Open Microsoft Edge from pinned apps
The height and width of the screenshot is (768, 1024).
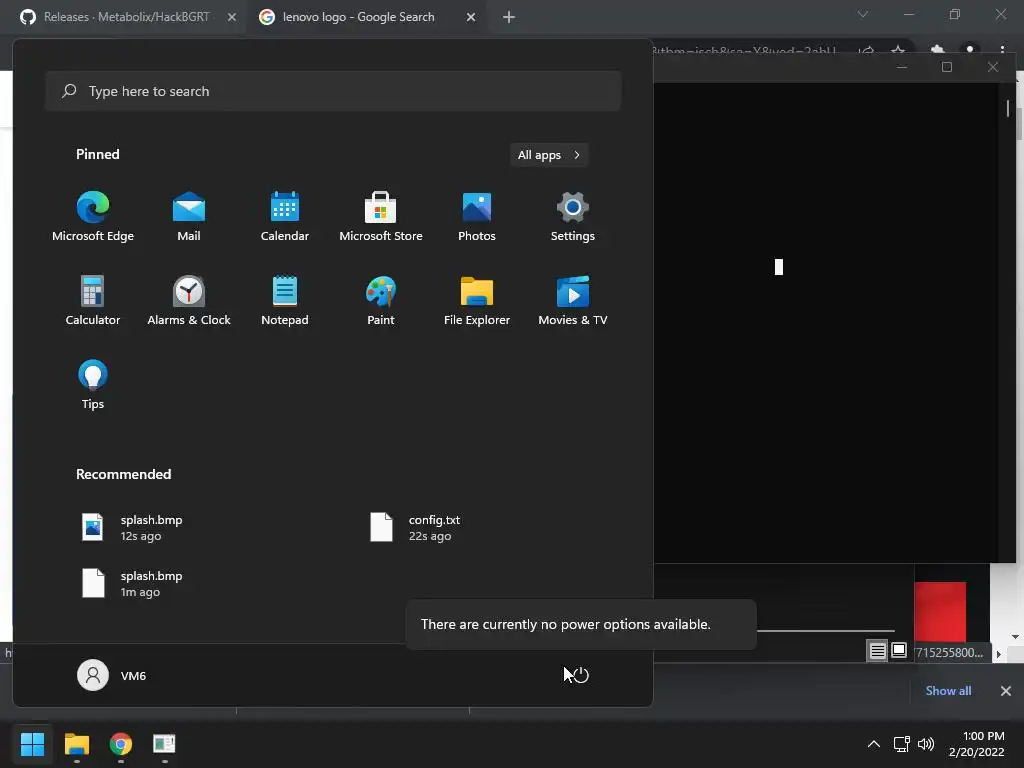pyautogui.click(x=93, y=217)
